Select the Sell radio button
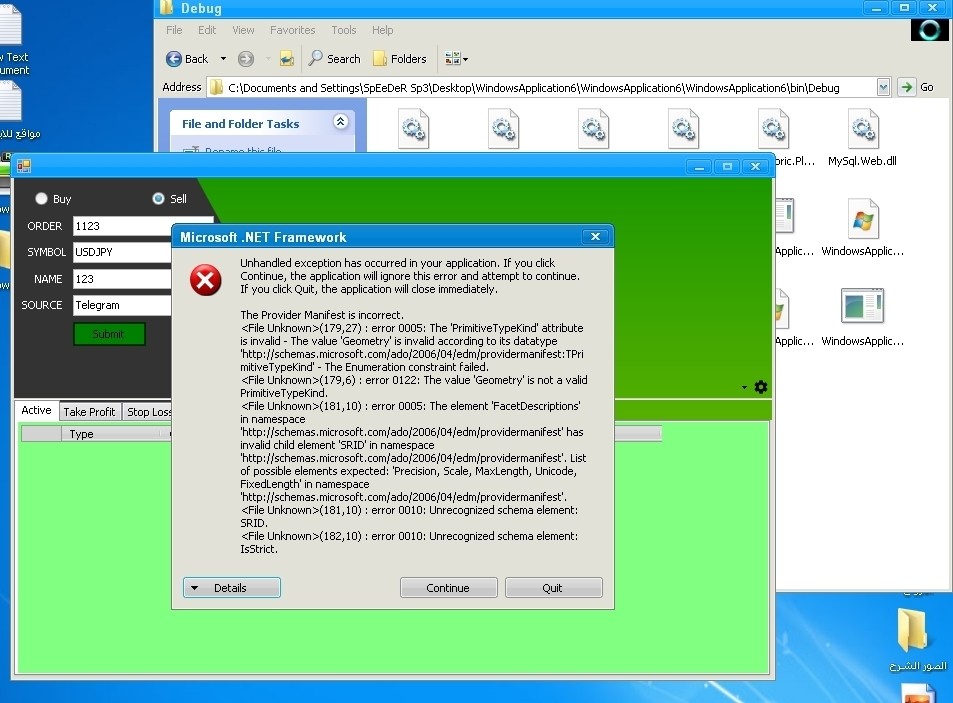 (158, 199)
